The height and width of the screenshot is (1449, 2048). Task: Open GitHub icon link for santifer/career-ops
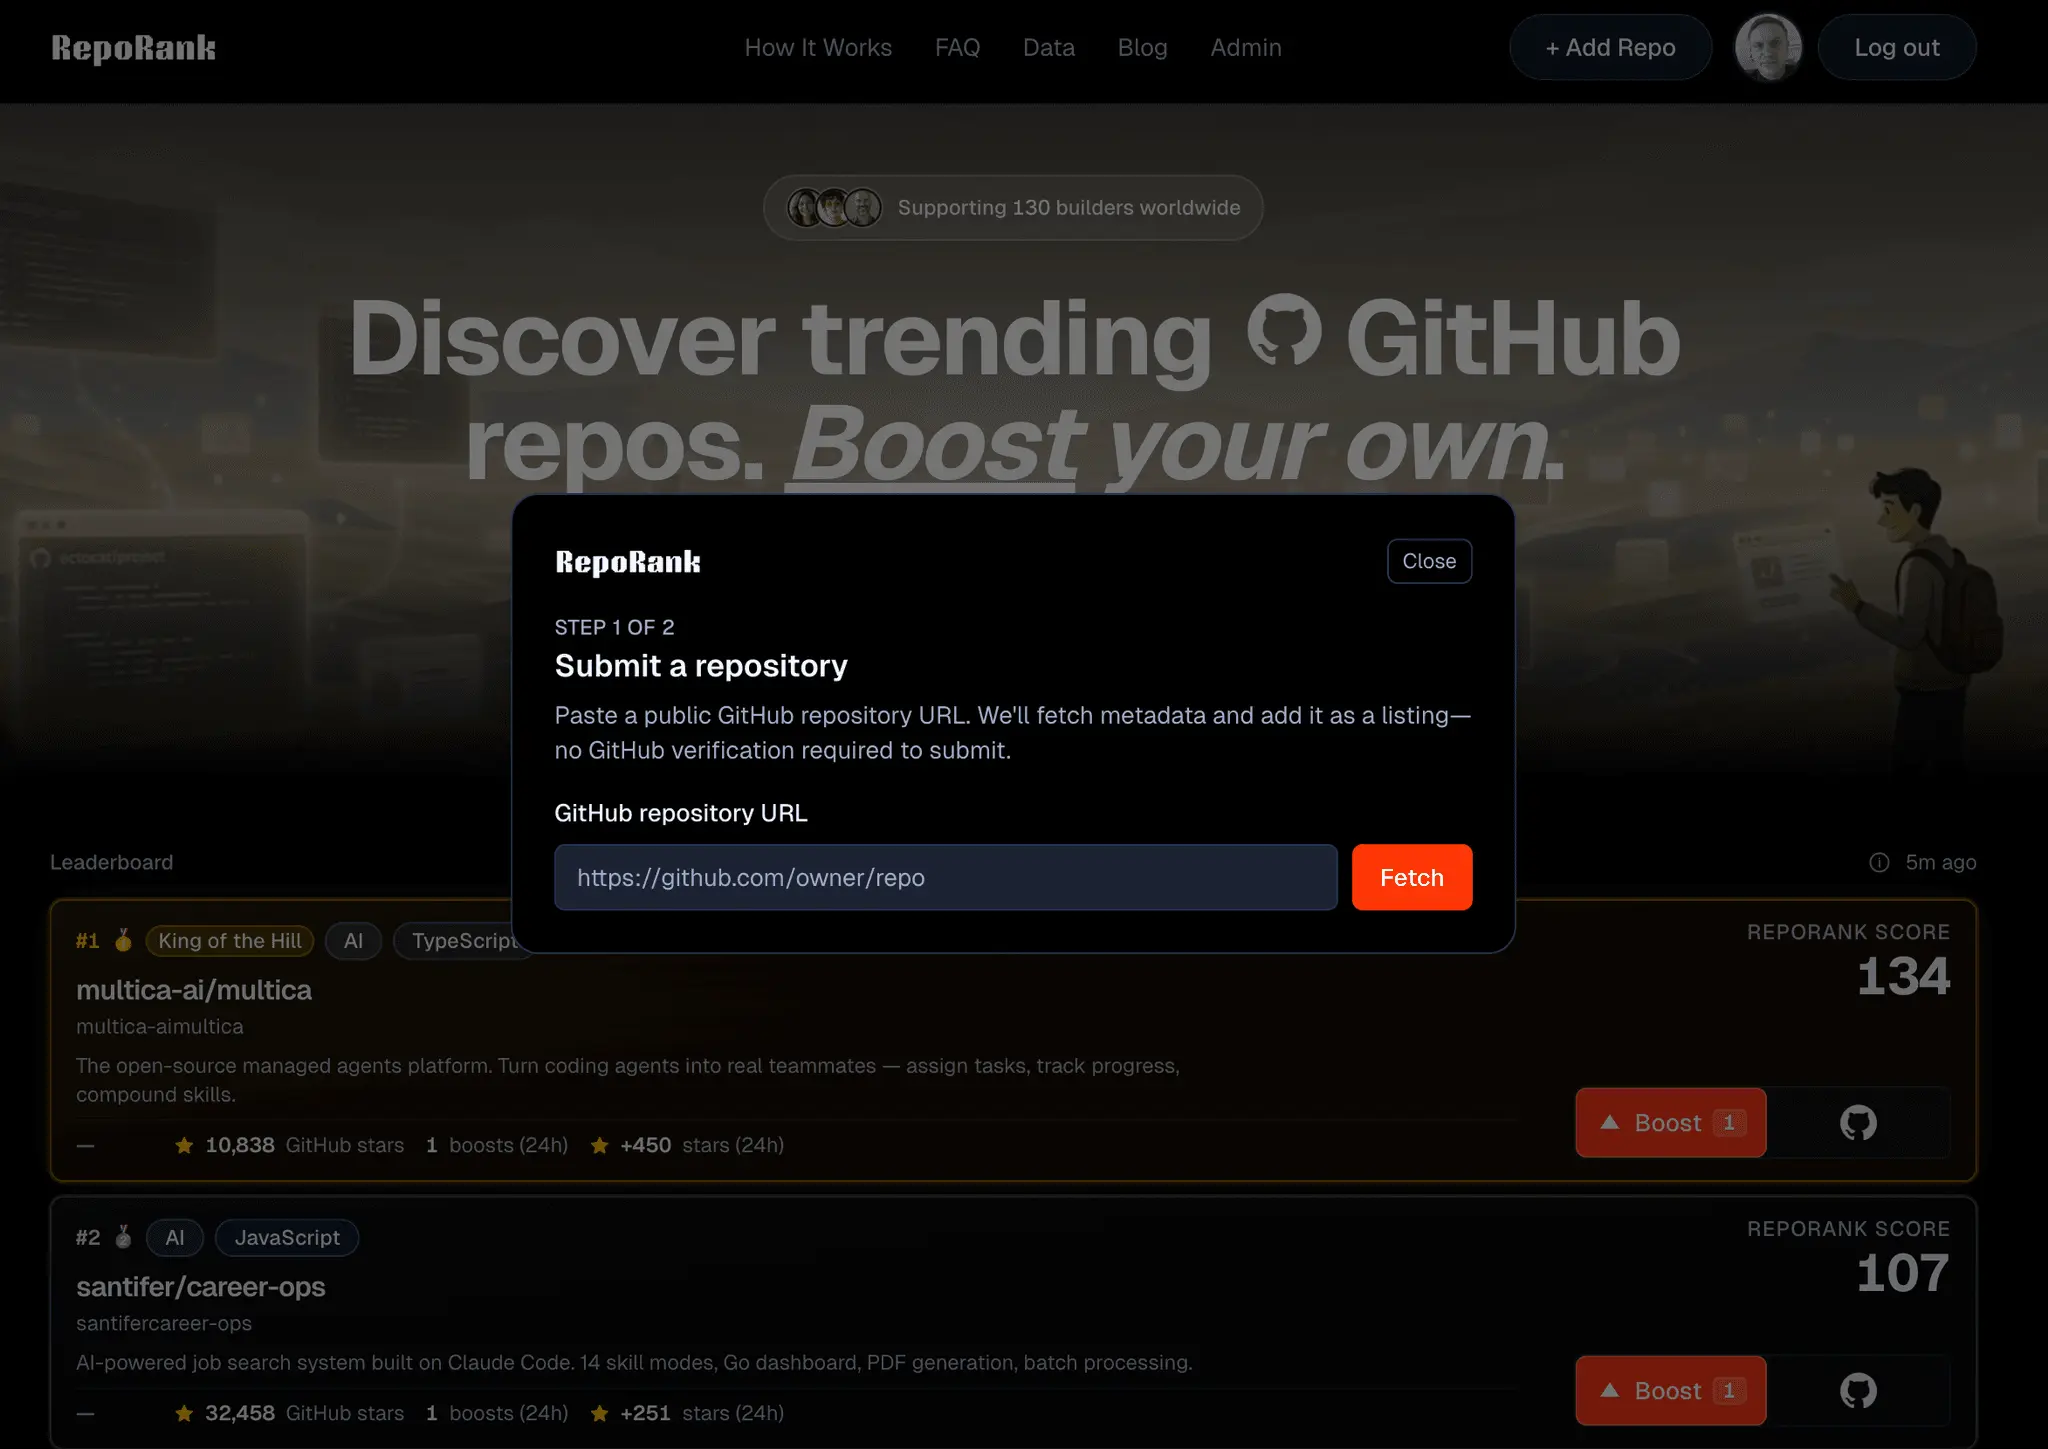[x=1858, y=1391]
